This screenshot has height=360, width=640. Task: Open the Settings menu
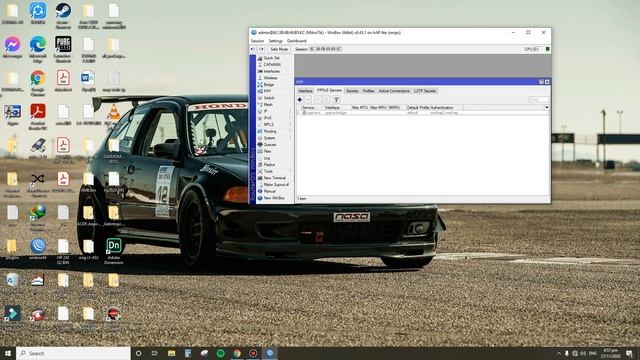pos(276,41)
